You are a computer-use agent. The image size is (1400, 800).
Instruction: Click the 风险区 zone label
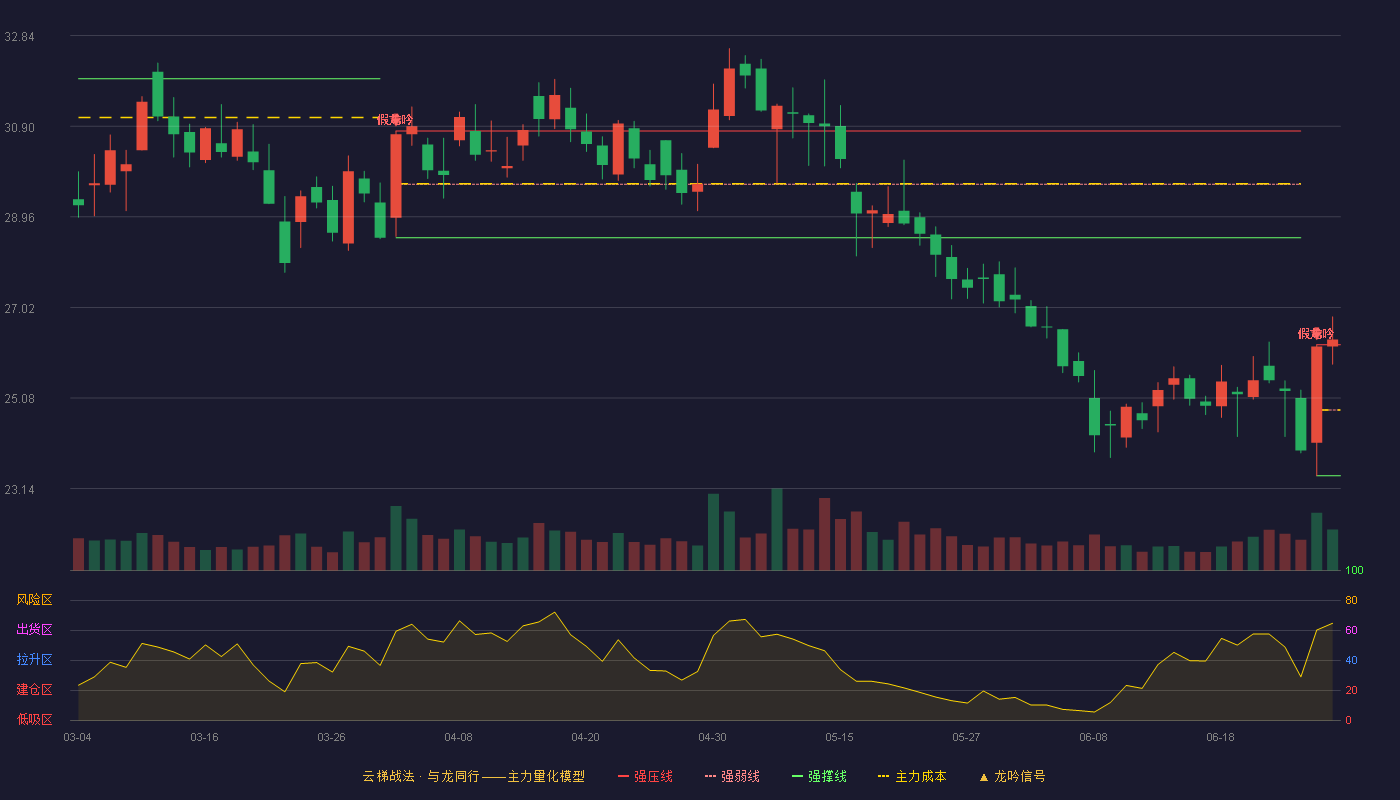point(35,600)
